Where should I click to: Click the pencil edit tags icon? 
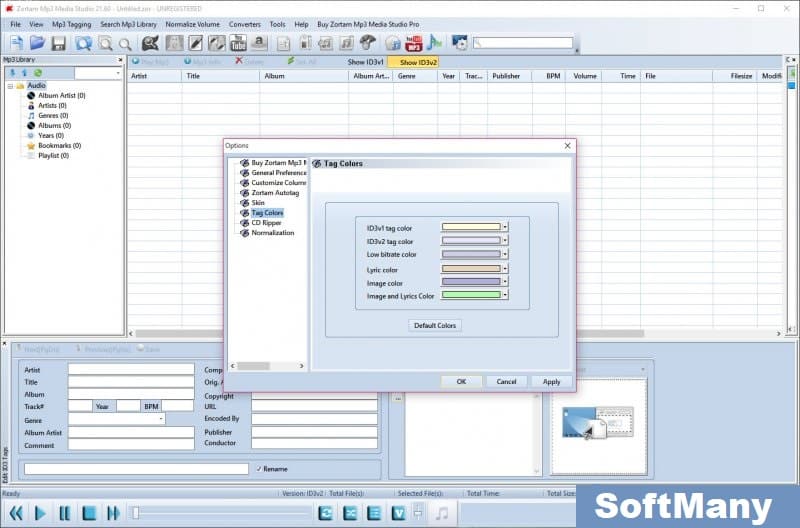point(195,43)
